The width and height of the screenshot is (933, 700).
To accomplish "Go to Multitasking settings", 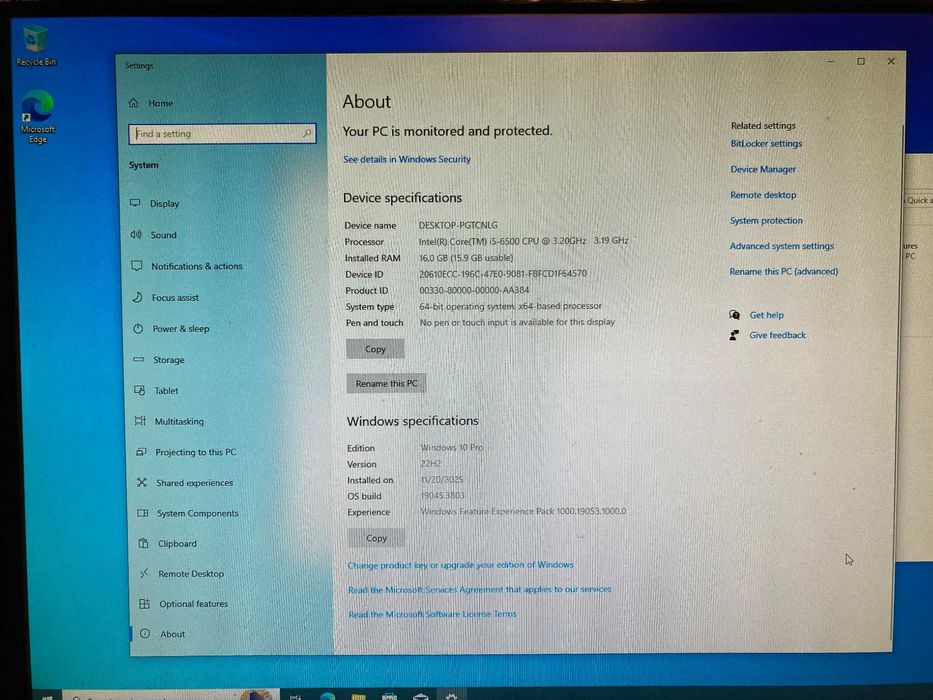I will (170, 421).
